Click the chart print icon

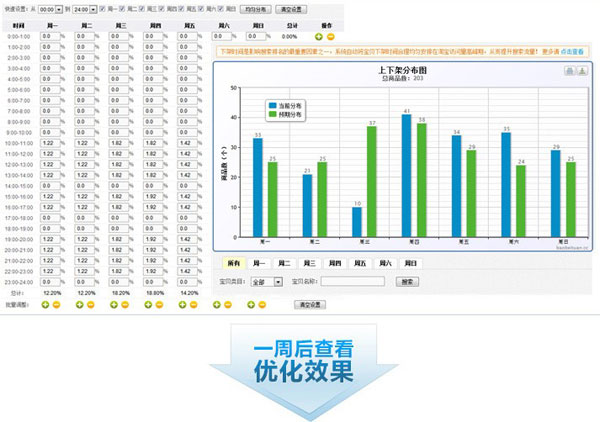point(570,71)
